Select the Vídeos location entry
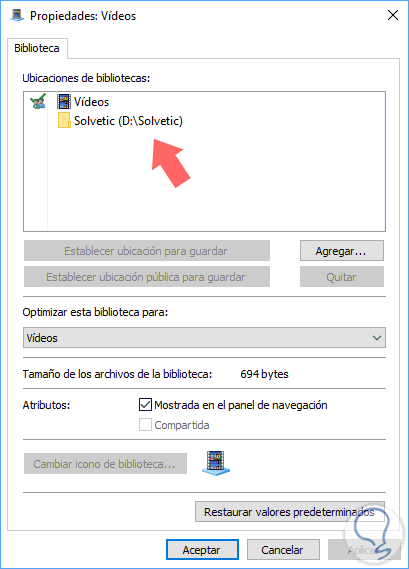Viewport: 409px width, 569px height. coord(83,102)
